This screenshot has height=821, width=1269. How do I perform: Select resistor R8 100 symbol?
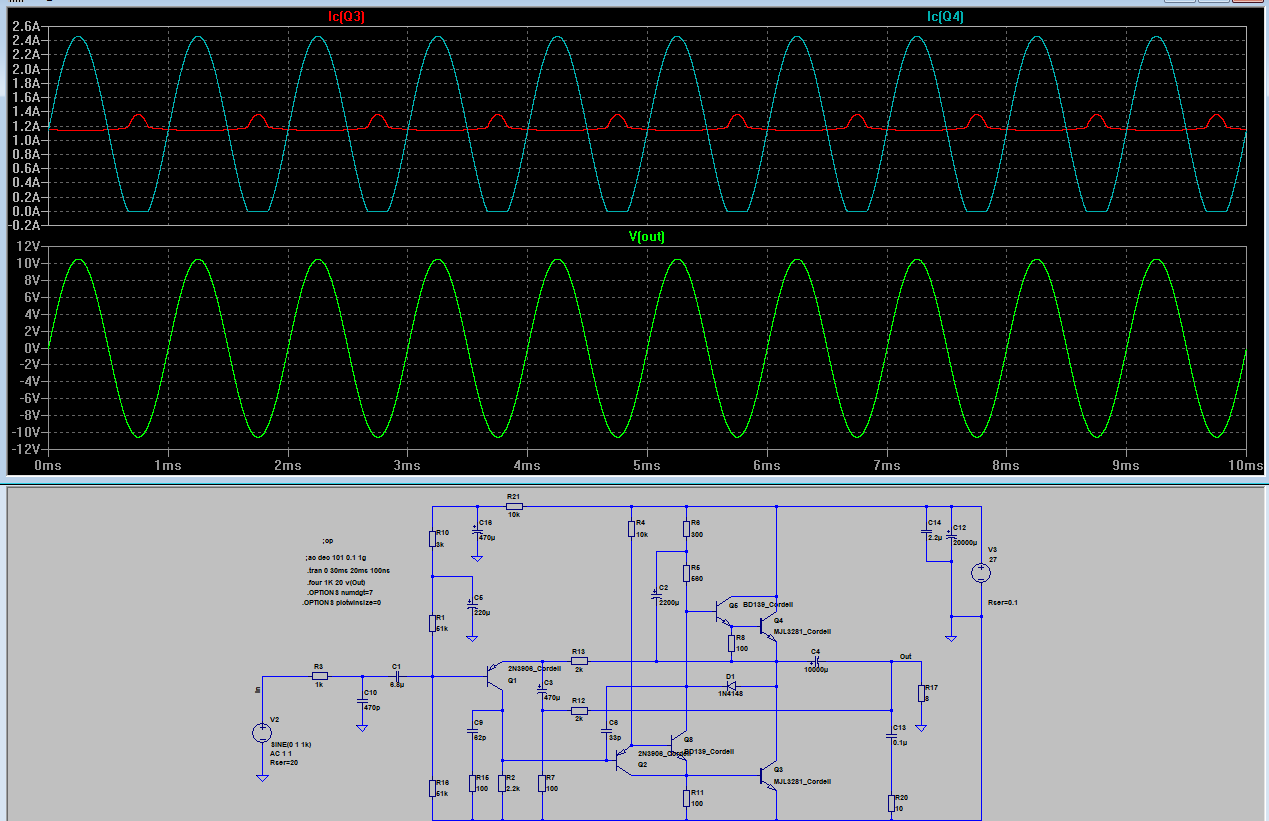pos(730,642)
